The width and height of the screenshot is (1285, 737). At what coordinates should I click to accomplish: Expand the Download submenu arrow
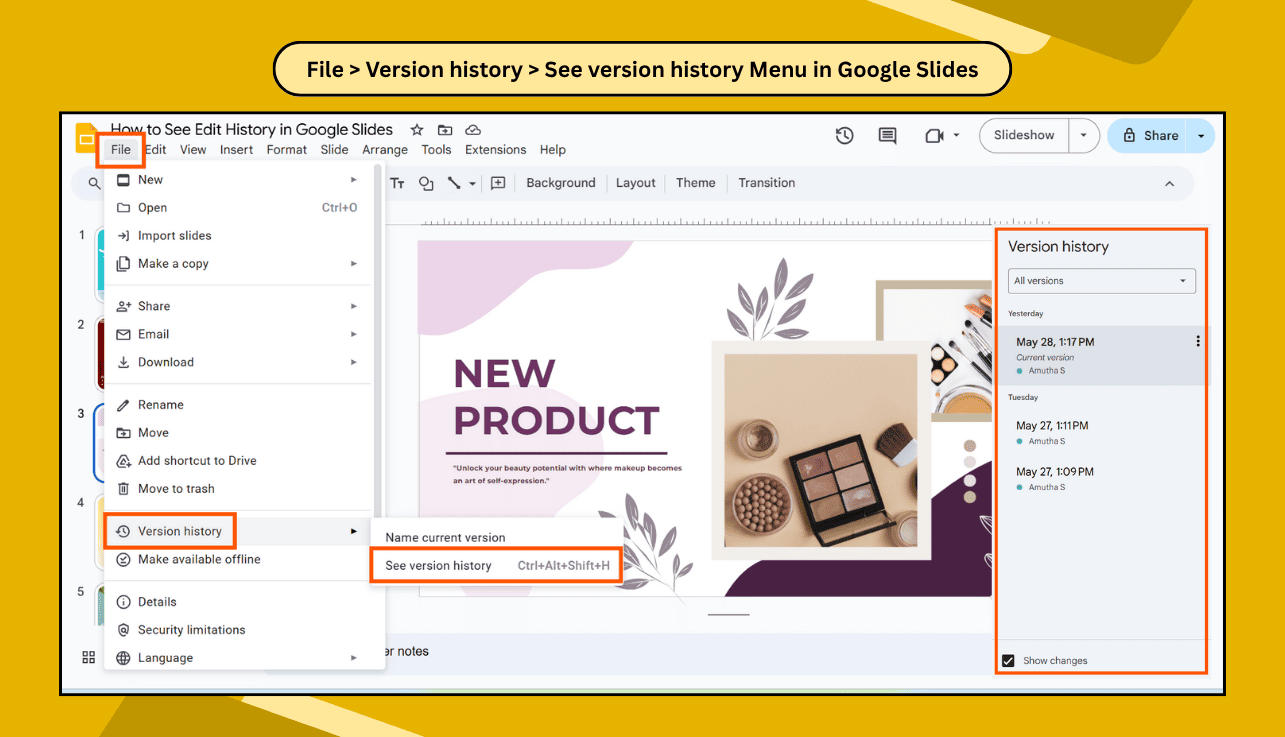point(355,362)
